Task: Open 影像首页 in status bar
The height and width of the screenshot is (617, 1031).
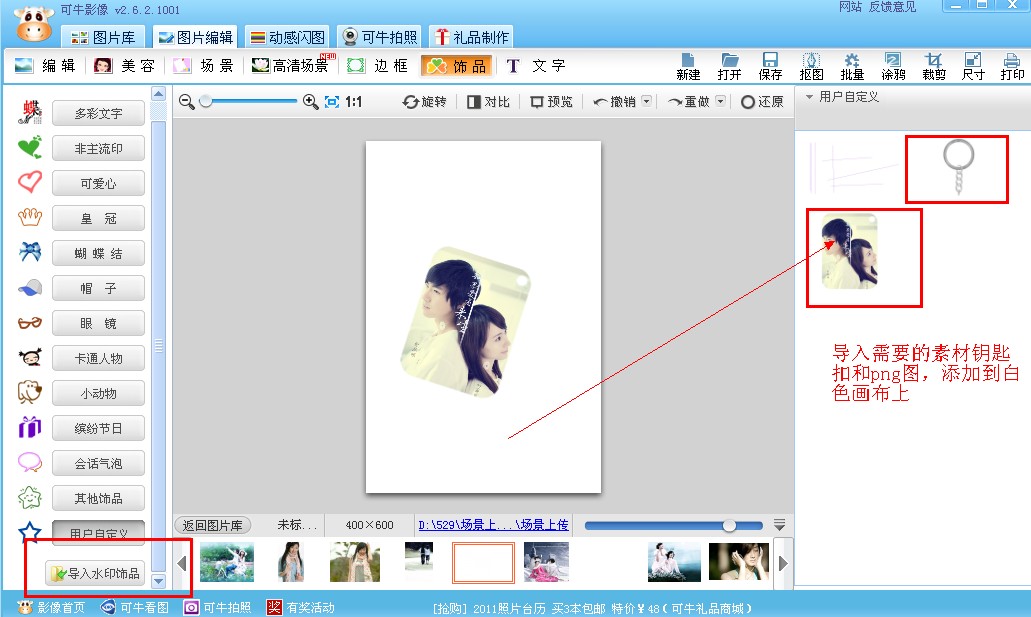Action: [x=51, y=607]
